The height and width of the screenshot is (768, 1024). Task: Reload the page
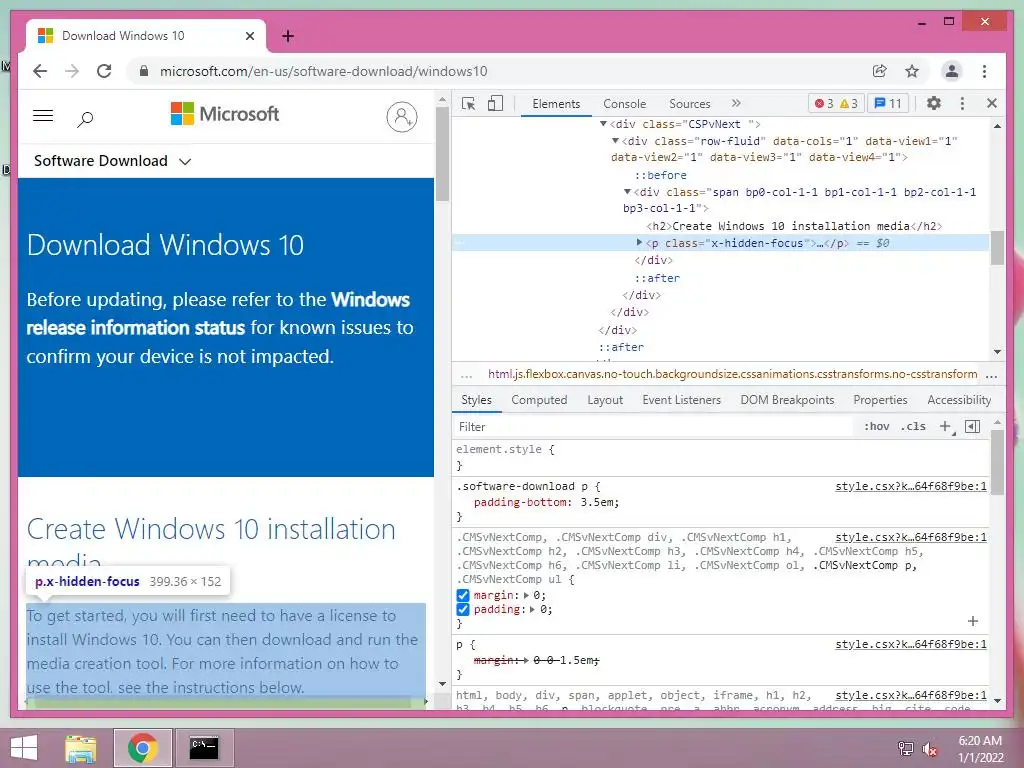[x=104, y=71]
